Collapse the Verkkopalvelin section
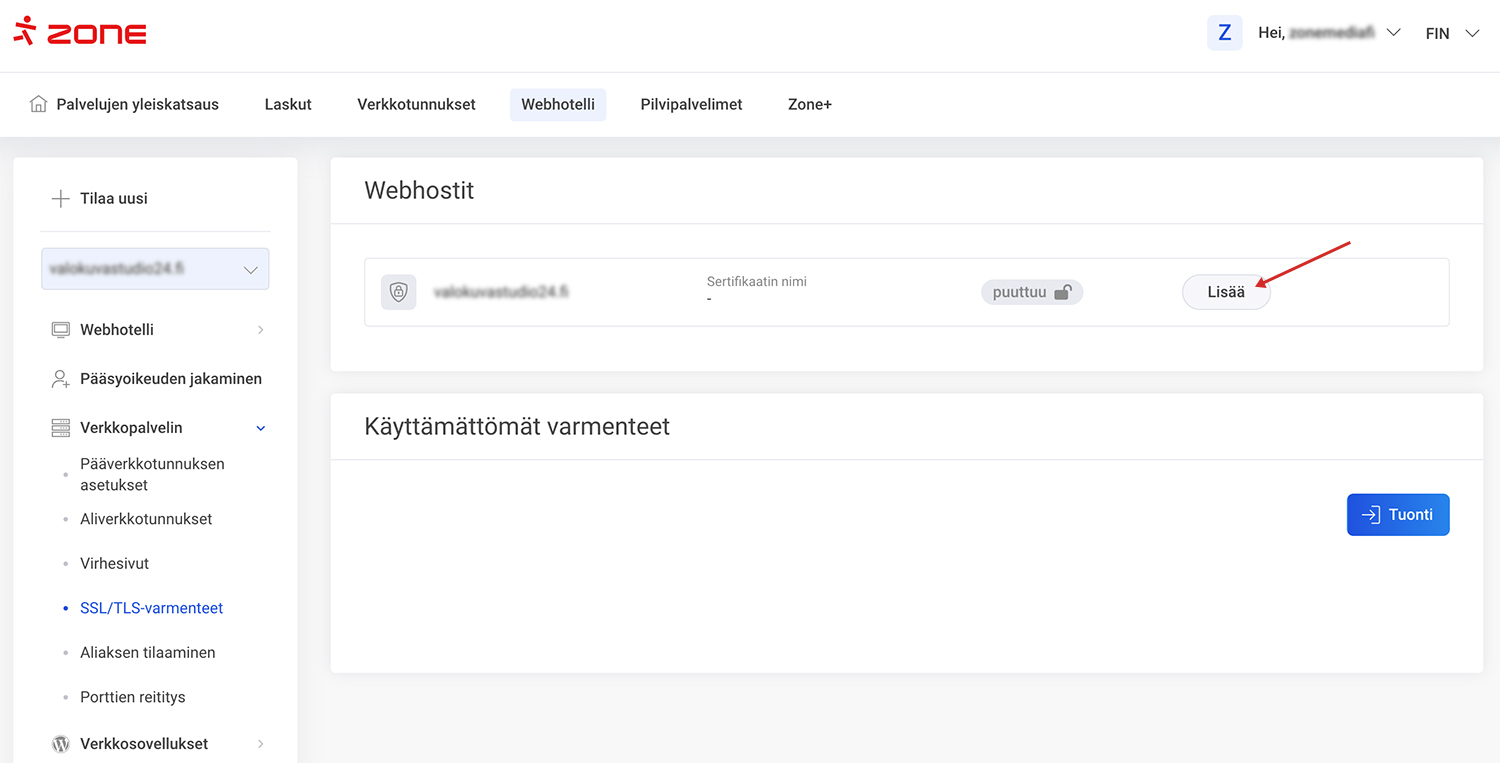Image resolution: width=1500 pixels, height=763 pixels. tap(261, 428)
